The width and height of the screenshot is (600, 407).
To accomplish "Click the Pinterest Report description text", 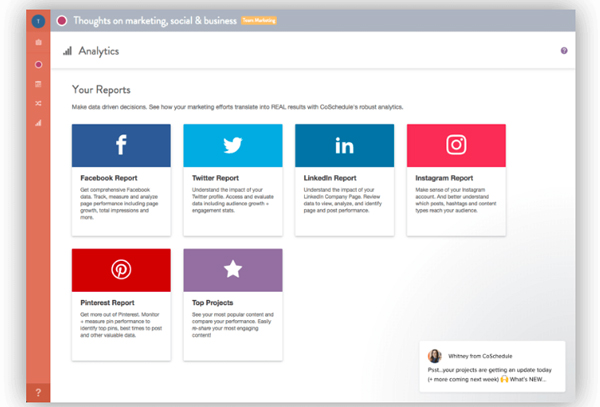I will coord(121,325).
